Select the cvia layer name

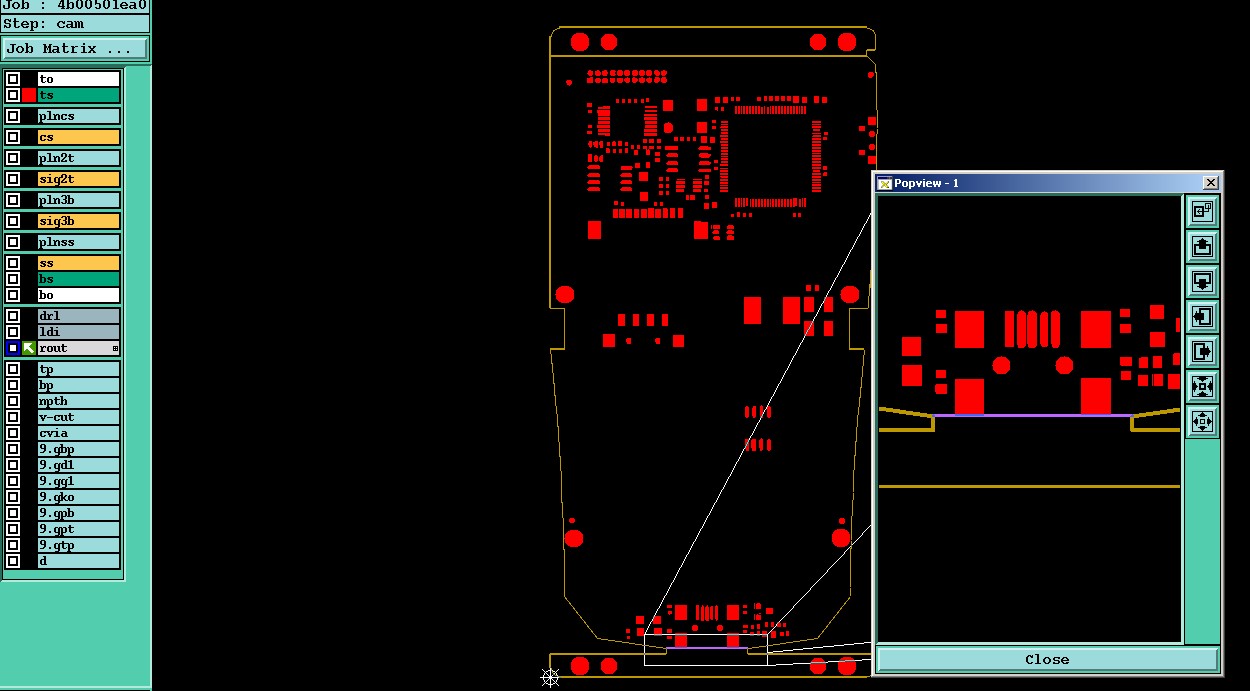(x=78, y=433)
